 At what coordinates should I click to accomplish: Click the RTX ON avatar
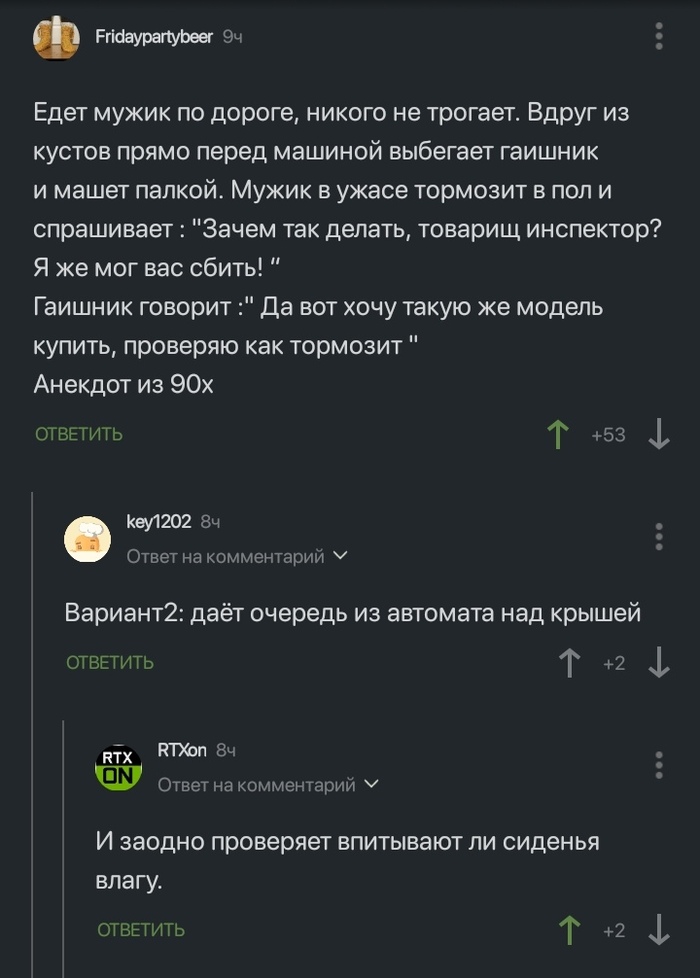coord(118,767)
